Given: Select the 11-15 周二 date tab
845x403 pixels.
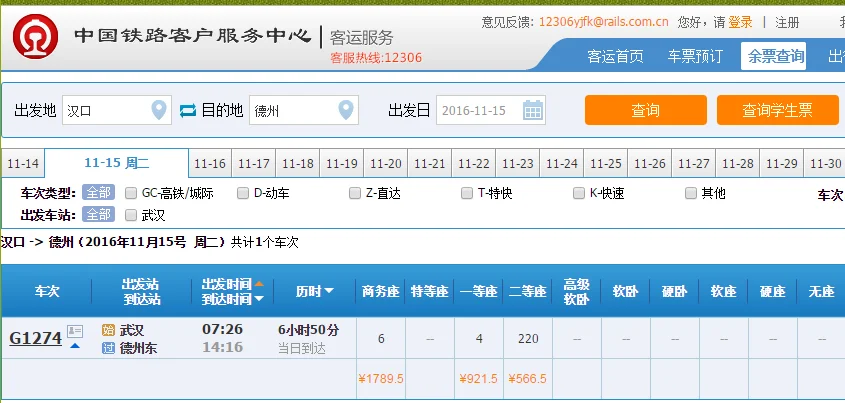Looking at the screenshot, I should click(x=116, y=163).
